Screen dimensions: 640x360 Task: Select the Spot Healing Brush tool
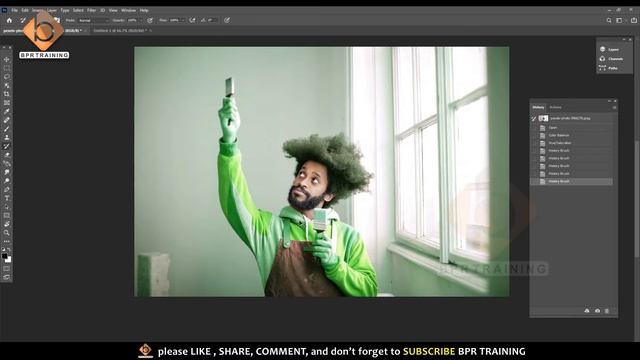point(7,120)
